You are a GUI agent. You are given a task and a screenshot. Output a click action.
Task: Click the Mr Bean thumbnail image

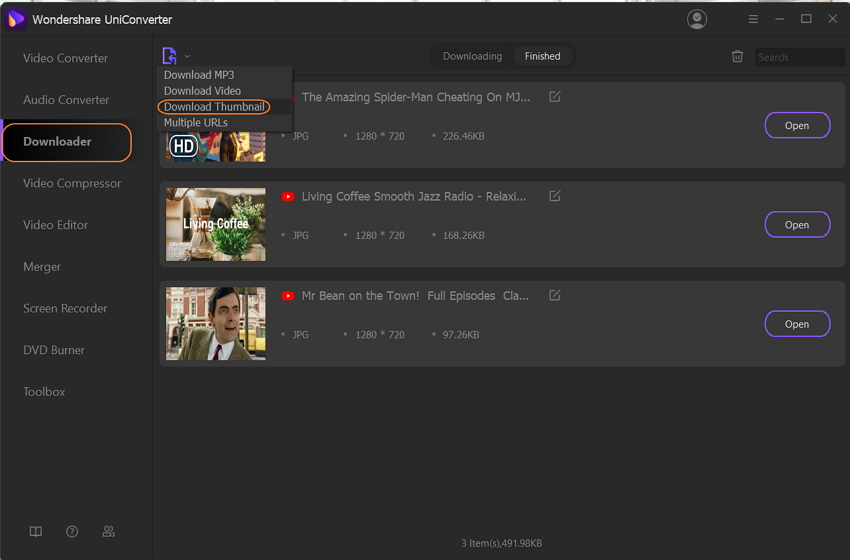216,324
